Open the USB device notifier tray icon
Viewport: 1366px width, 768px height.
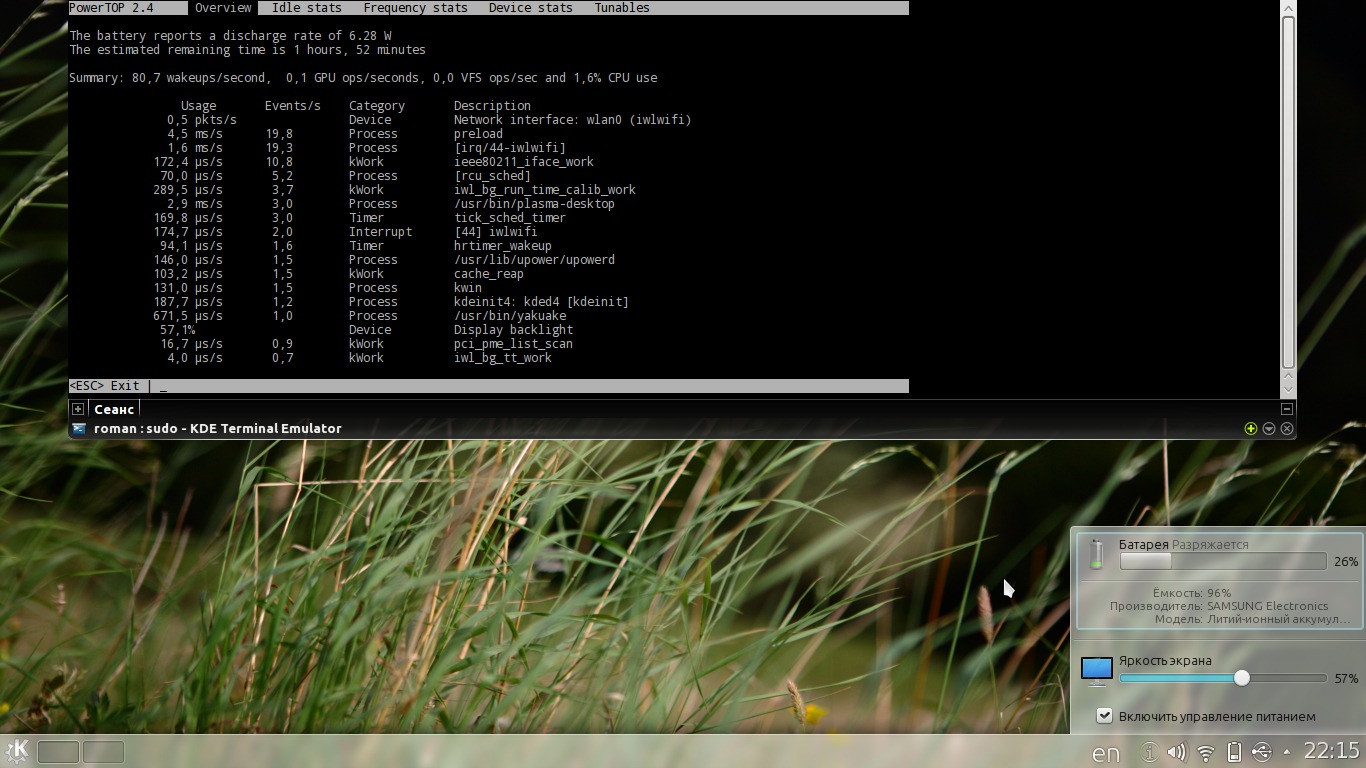click(1261, 752)
